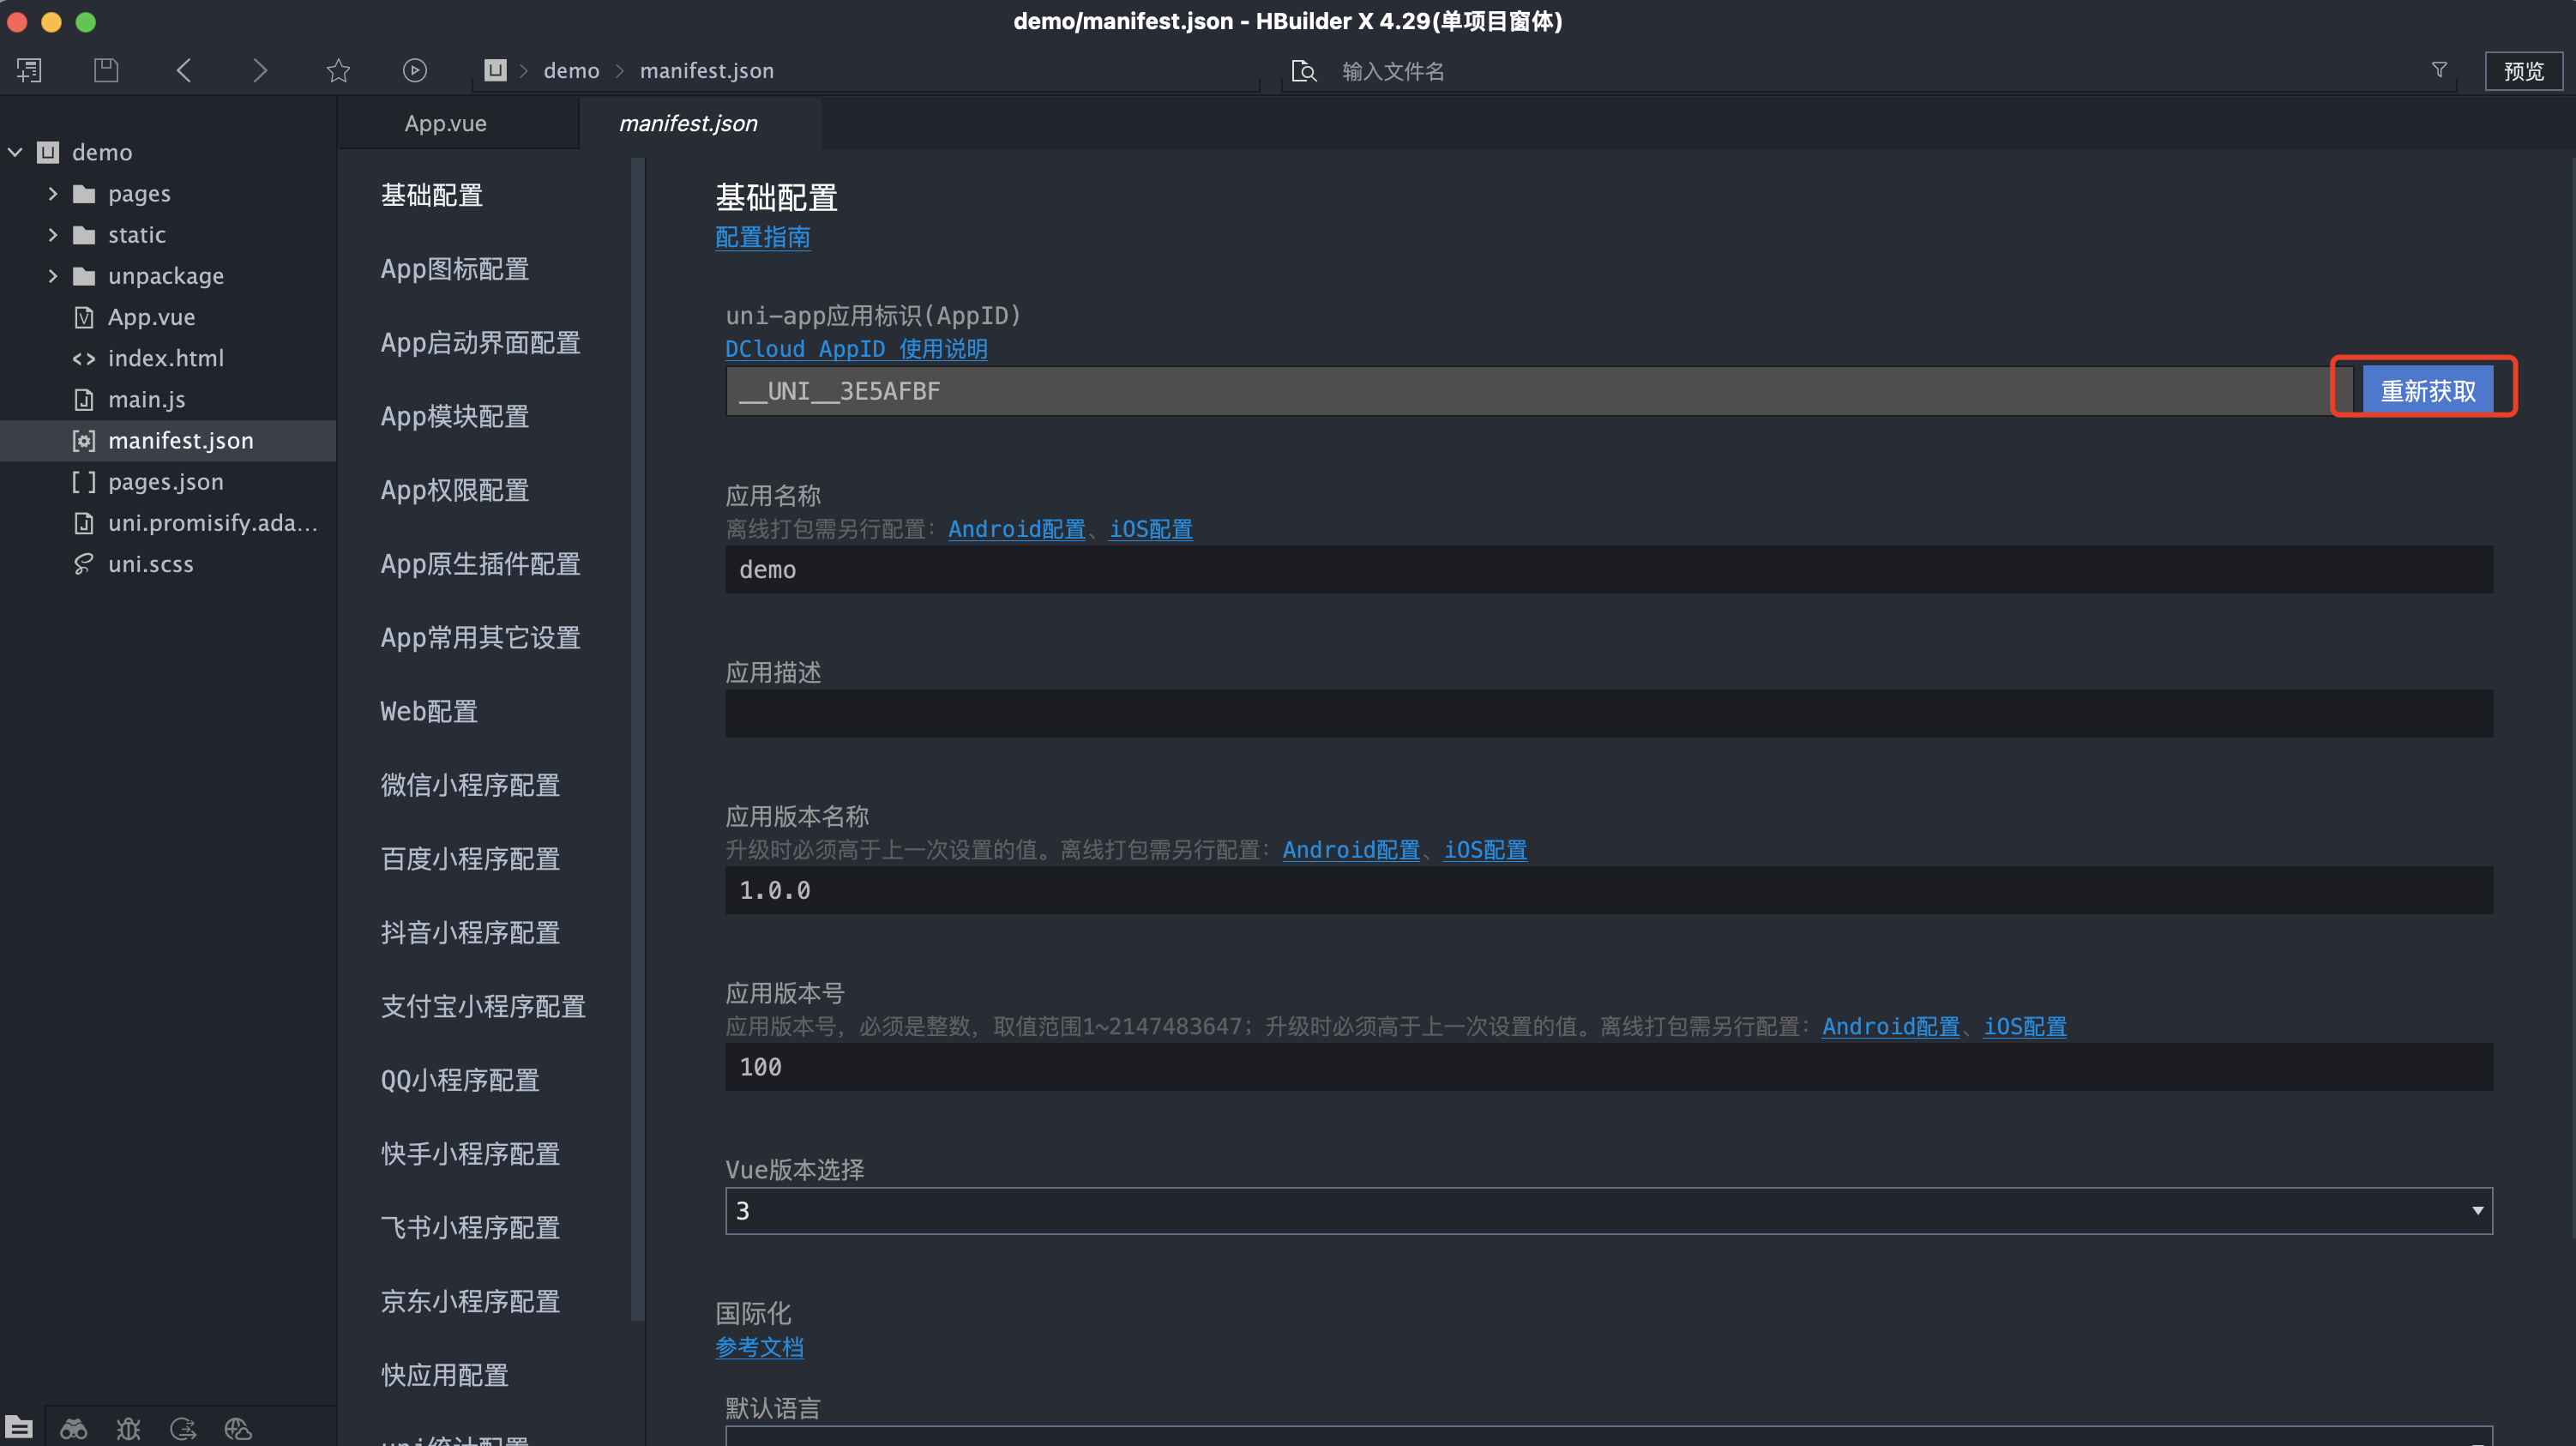
Task: Expand the pages folder
Action: (53, 194)
